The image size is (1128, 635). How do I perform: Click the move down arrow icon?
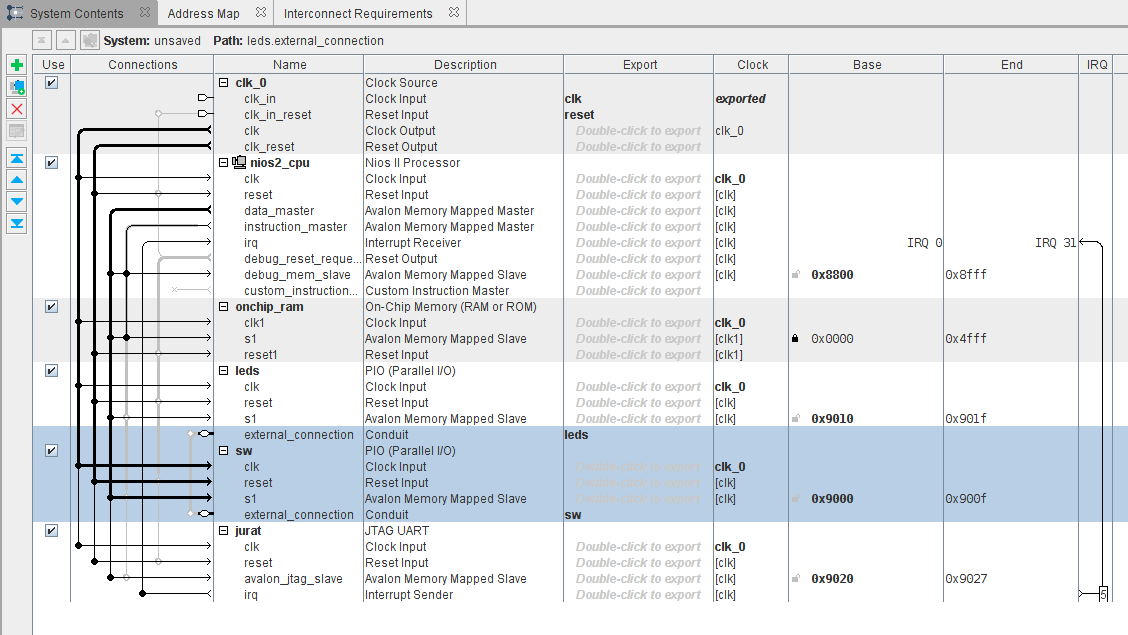coord(17,201)
